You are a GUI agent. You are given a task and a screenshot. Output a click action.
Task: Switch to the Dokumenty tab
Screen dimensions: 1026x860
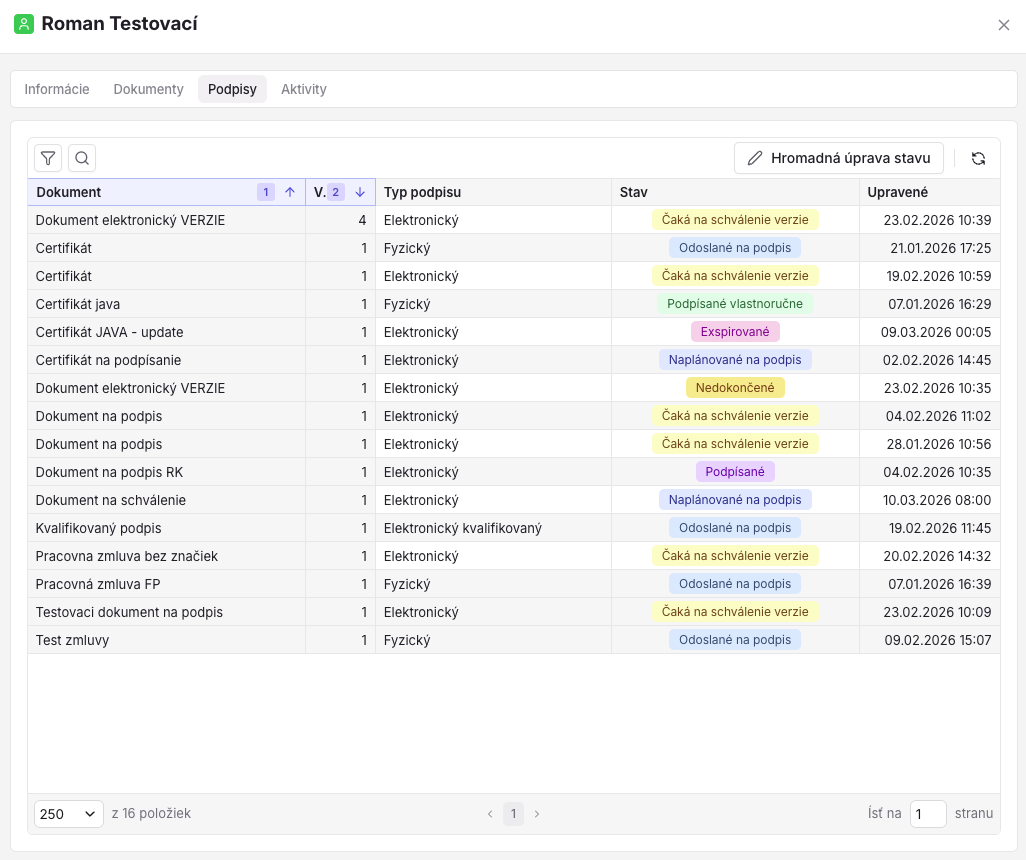149,89
